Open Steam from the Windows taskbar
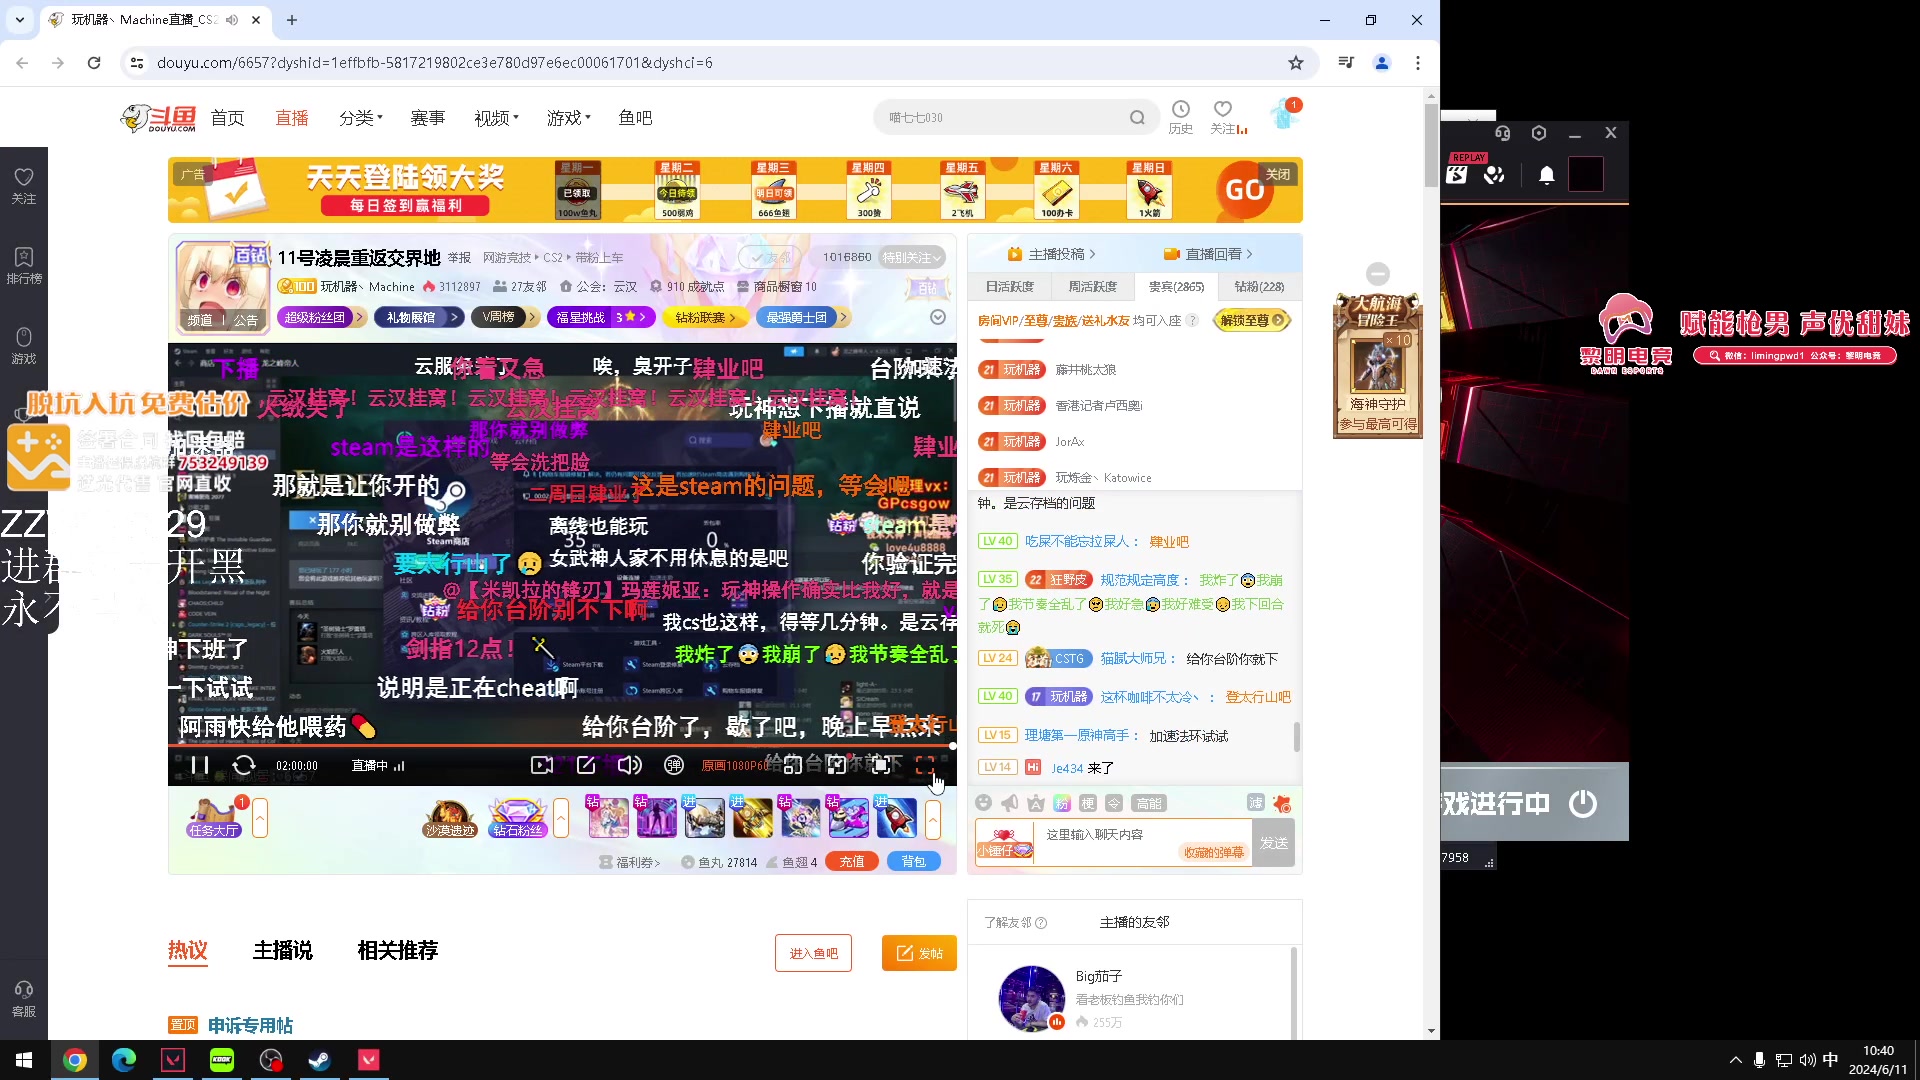Screen dimensions: 1920x1080 coord(320,1060)
